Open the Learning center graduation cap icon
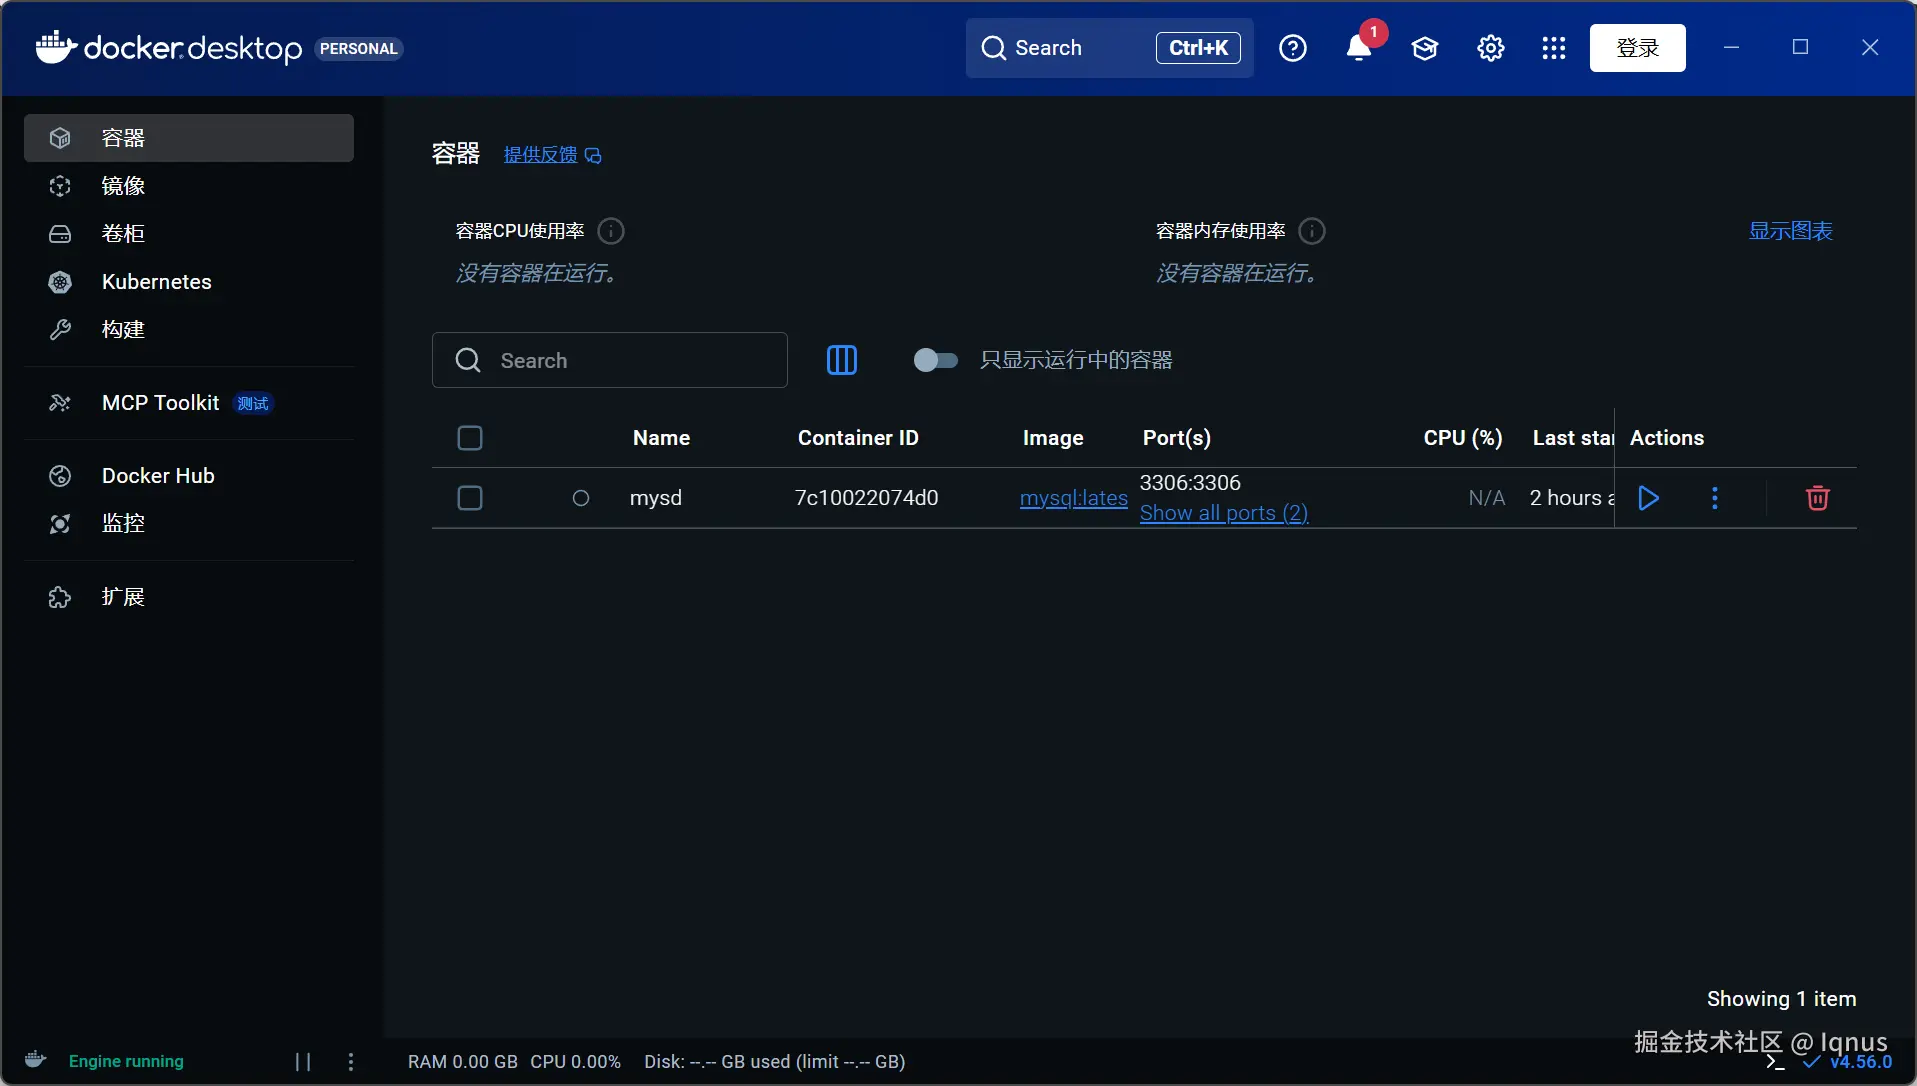1917x1086 pixels. pos(1424,48)
